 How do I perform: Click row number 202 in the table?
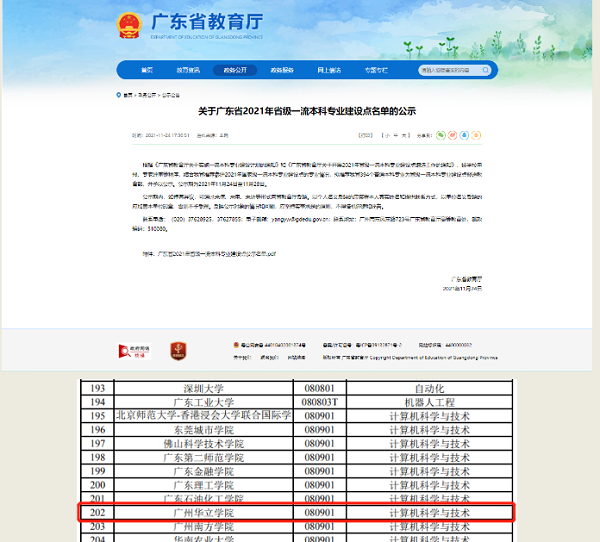click(x=98, y=513)
